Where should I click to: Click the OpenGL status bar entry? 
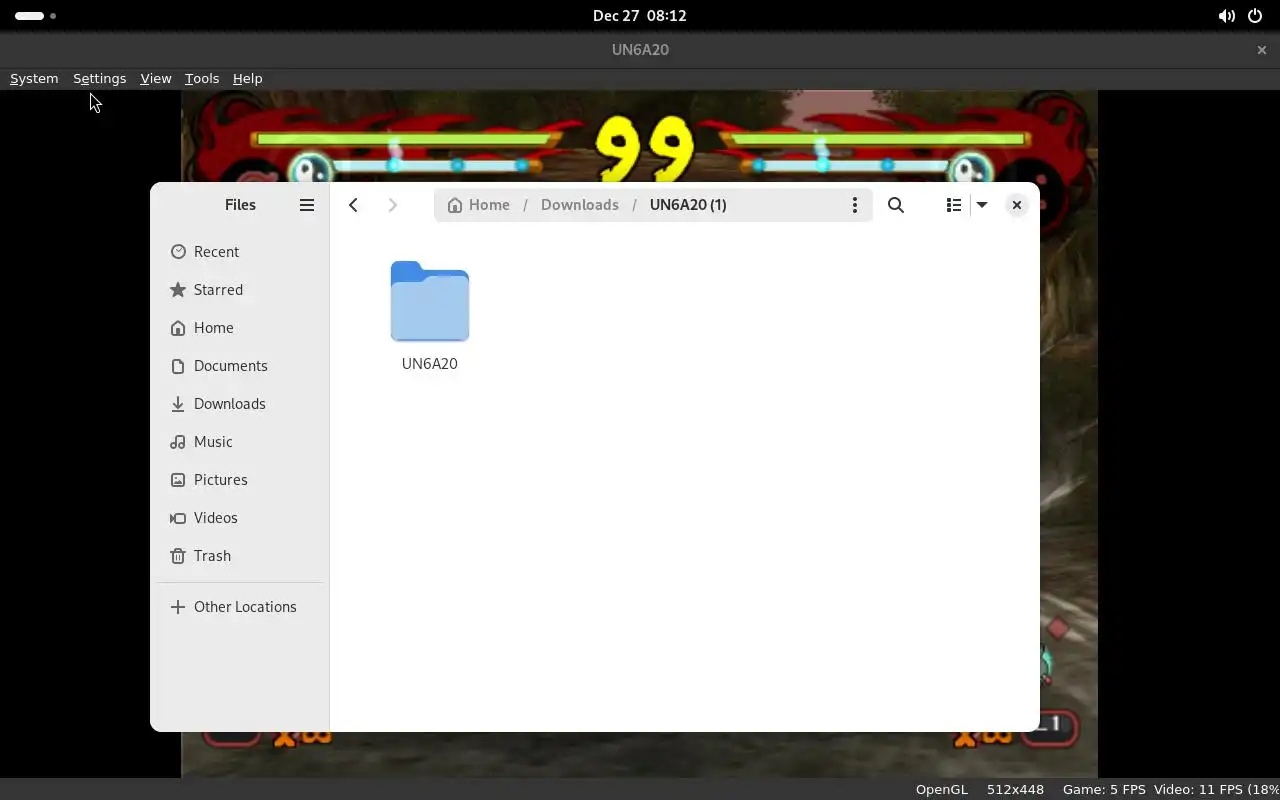(942, 790)
